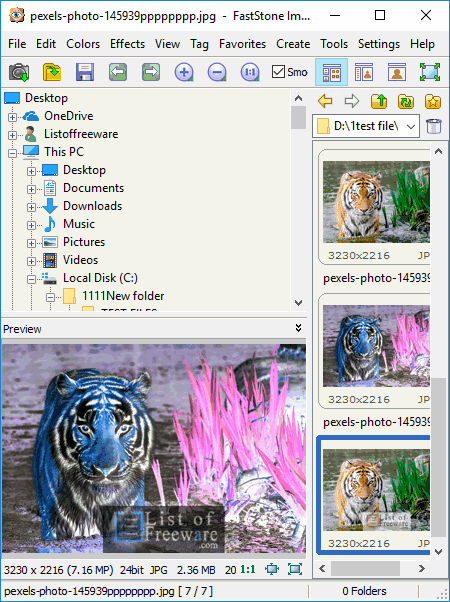450x602 pixels.
Task: Click the status bar 1:1 actual size indicator
Action: pos(248,569)
